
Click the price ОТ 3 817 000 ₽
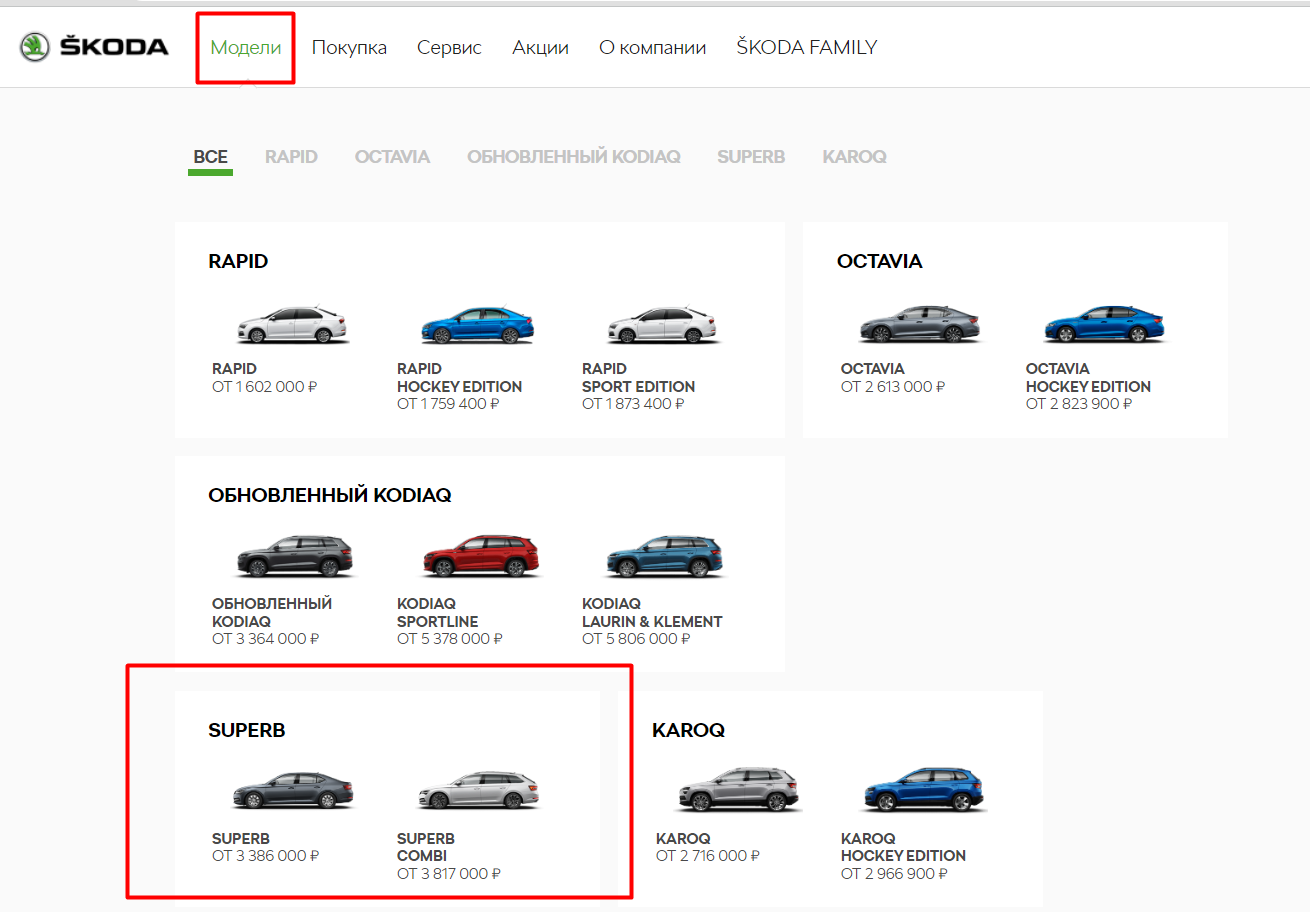[x=449, y=874]
